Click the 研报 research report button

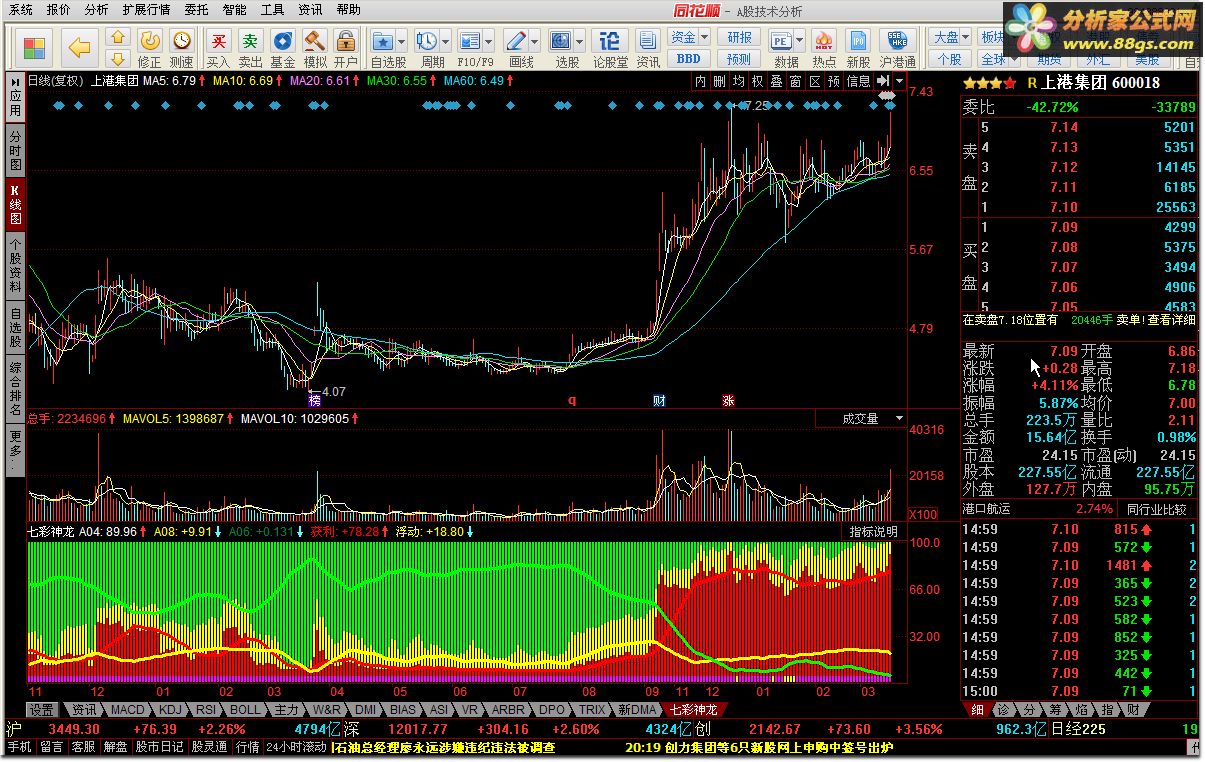(739, 38)
